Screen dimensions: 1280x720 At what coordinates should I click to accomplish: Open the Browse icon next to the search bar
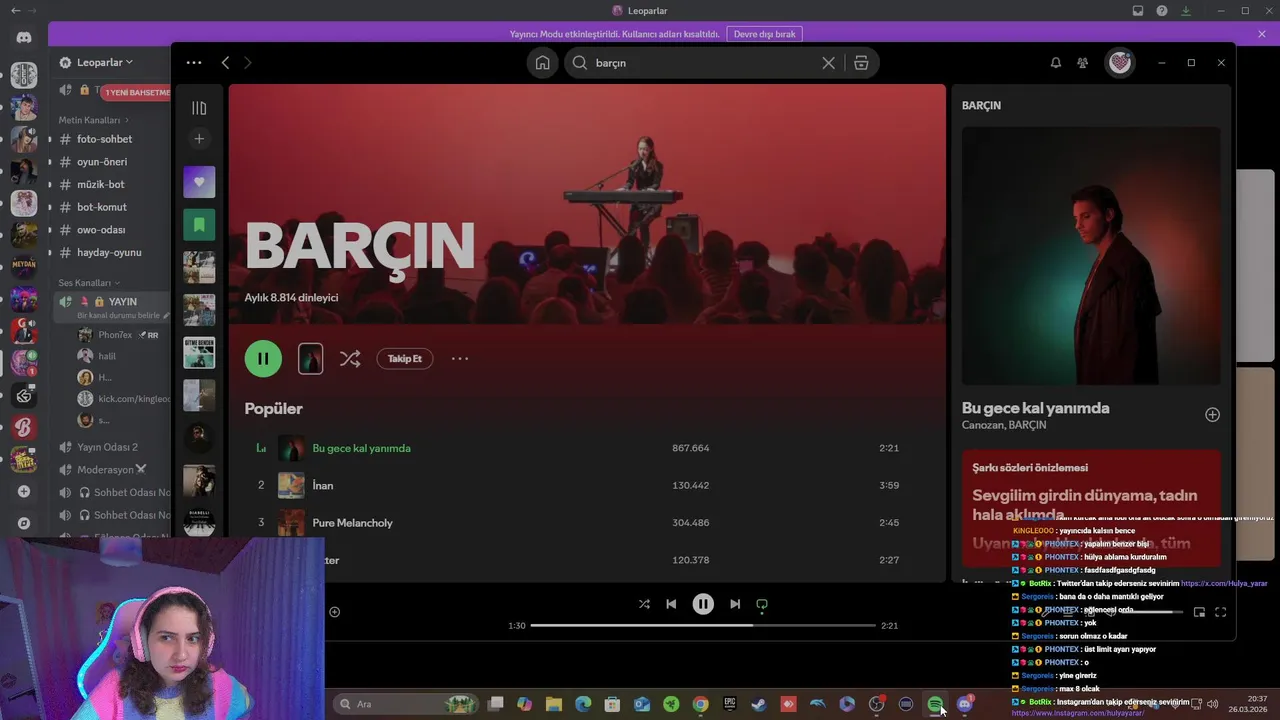[x=861, y=62]
